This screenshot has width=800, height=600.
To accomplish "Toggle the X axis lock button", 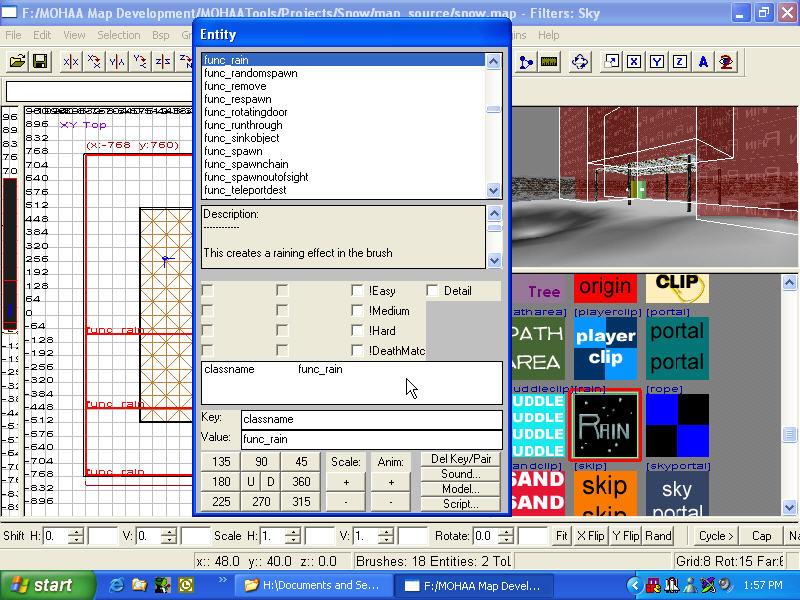I will tap(633, 62).
